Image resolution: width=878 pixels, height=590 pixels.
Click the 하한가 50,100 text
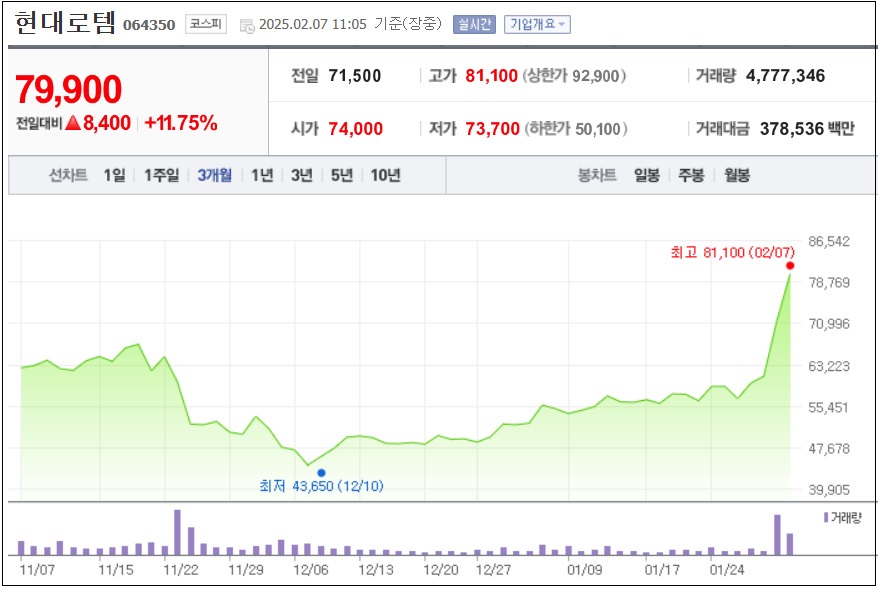click(x=576, y=129)
